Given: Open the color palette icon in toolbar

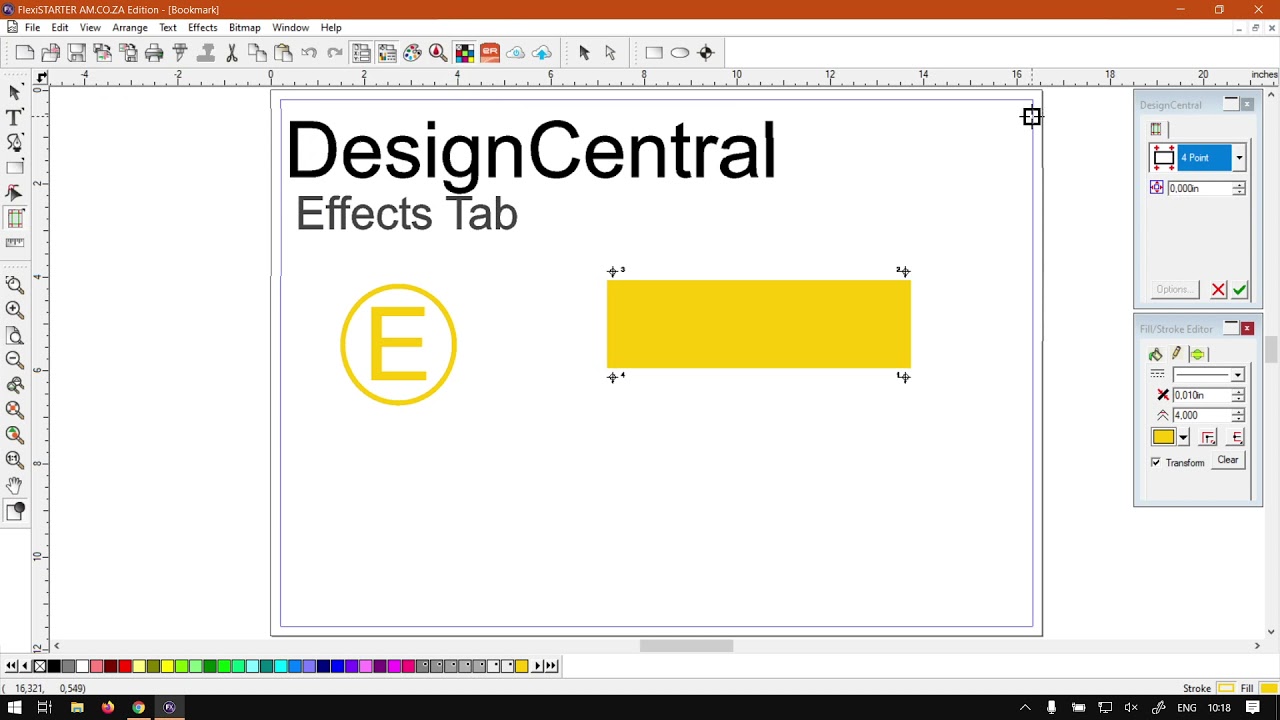Looking at the screenshot, I should click(x=413, y=53).
